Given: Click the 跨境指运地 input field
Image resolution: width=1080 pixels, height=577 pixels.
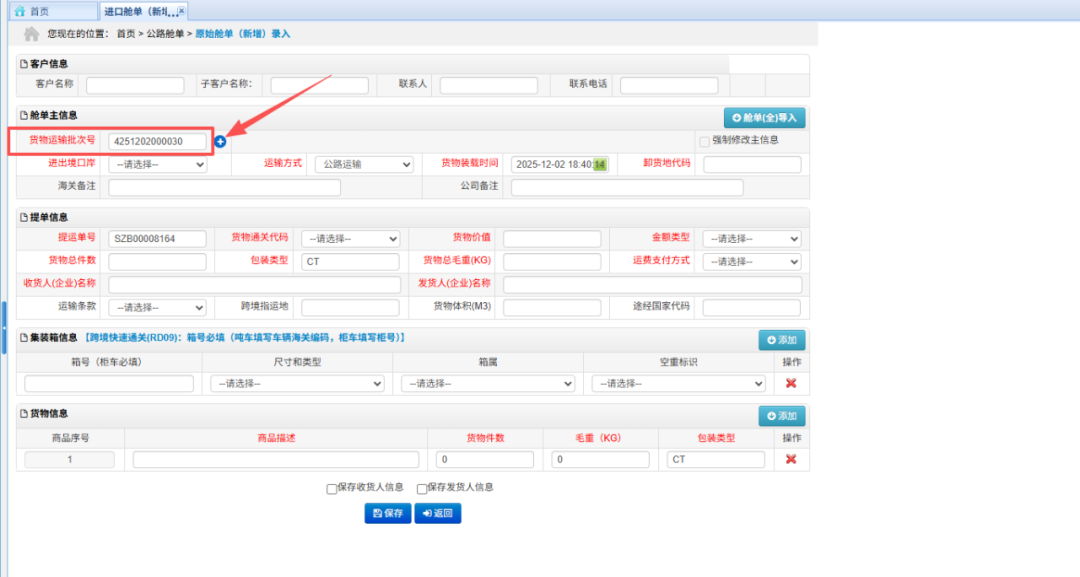Looking at the screenshot, I should 351,308.
